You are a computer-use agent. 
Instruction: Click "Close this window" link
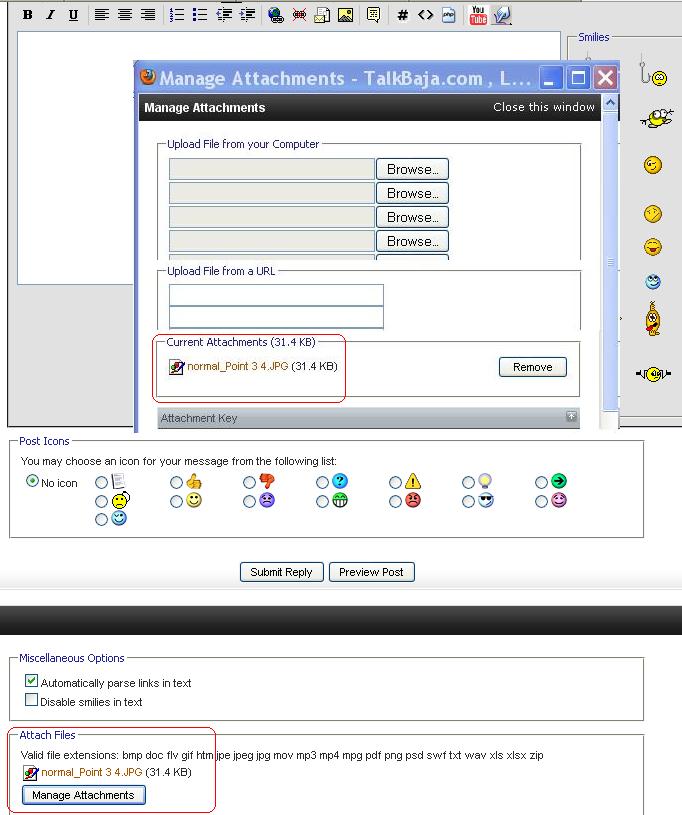(x=543, y=107)
